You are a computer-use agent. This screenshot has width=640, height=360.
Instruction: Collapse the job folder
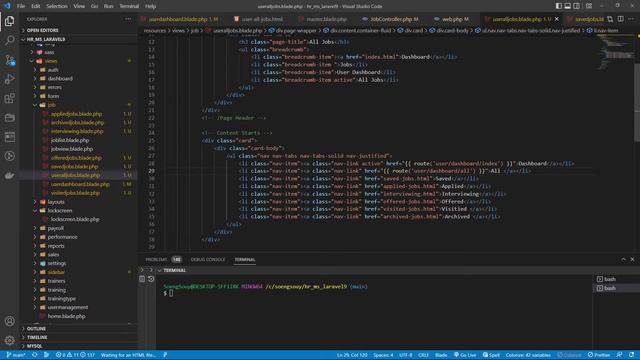(51, 105)
